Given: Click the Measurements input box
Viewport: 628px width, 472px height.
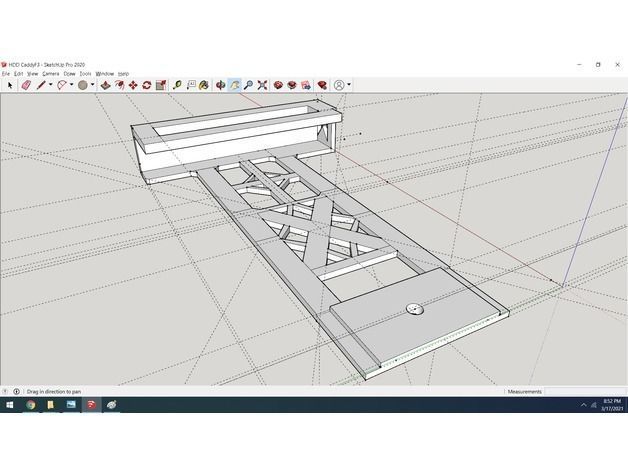Looking at the screenshot, I should [x=586, y=391].
